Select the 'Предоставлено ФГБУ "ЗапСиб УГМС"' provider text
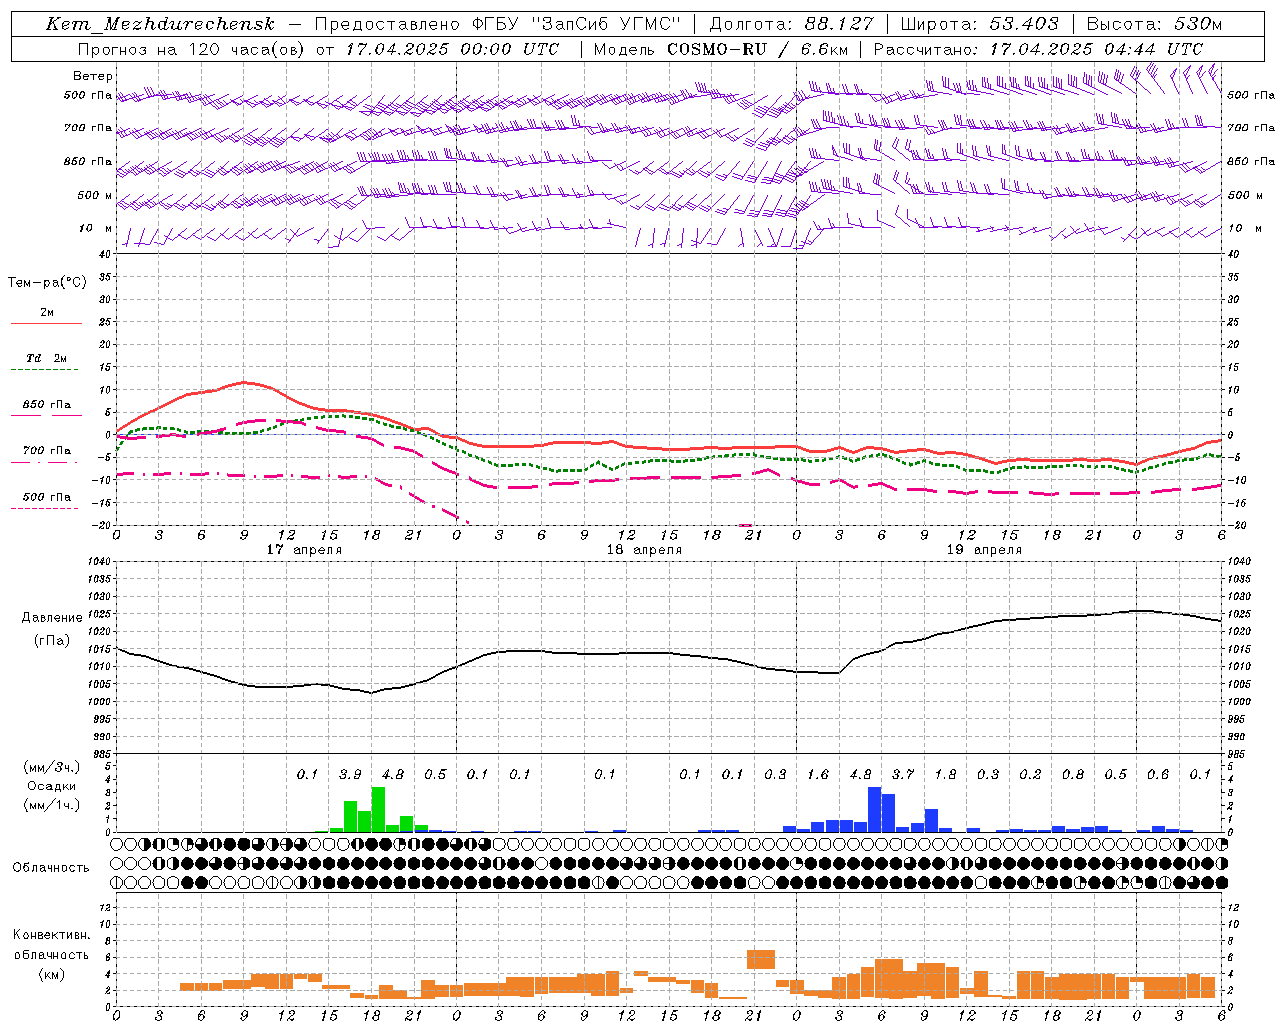Image resolution: width=1280 pixels, height=1024 pixels. point(498,24)
